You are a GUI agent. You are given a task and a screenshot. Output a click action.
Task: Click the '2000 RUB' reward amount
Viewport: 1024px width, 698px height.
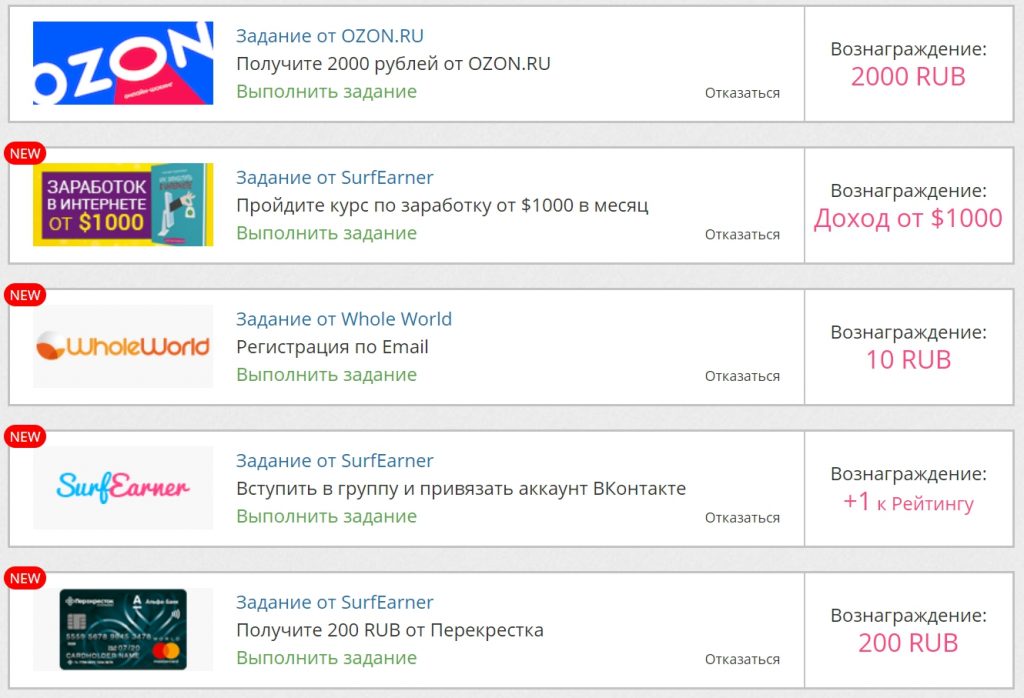pyautogui.click(x=908, y=77)
